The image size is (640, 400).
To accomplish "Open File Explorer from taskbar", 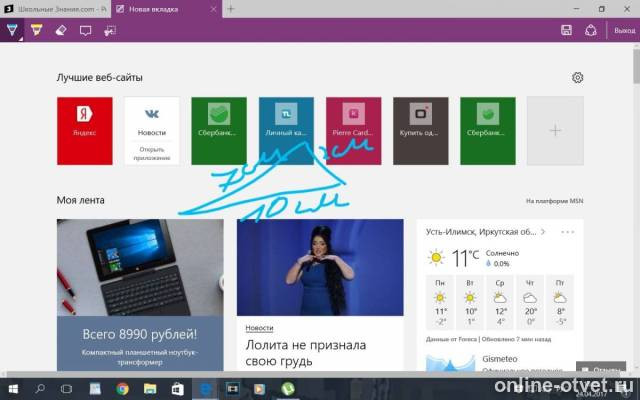I will [150, 389].
